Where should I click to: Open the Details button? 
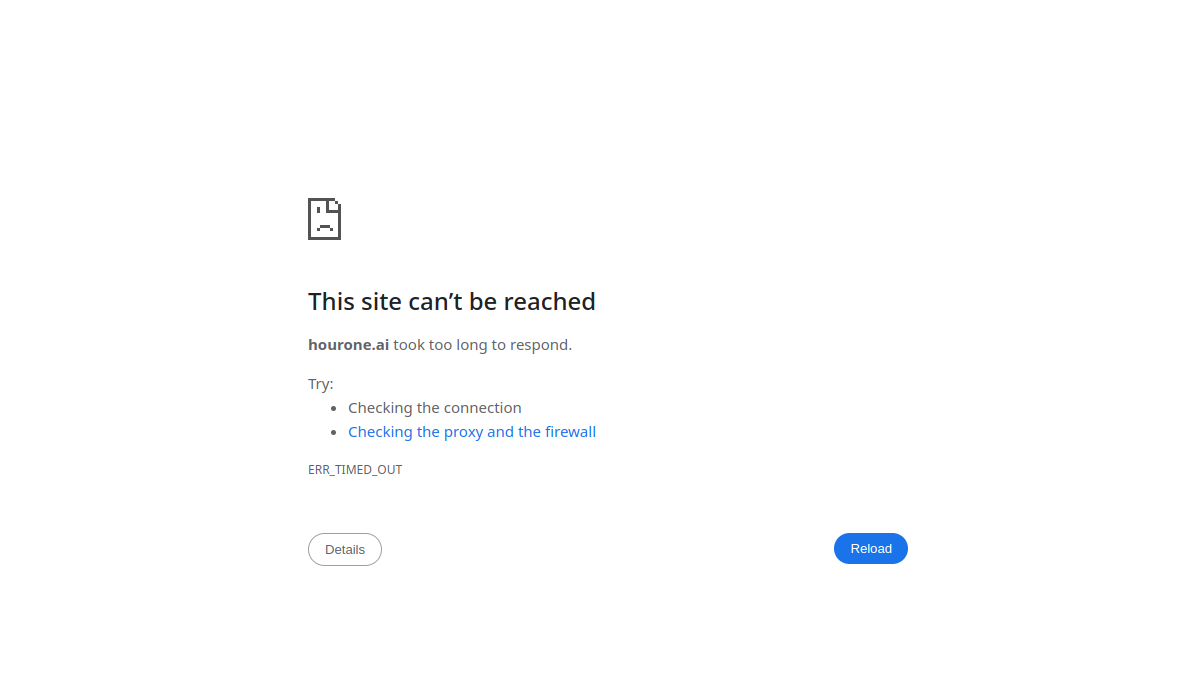click(345, 550)
